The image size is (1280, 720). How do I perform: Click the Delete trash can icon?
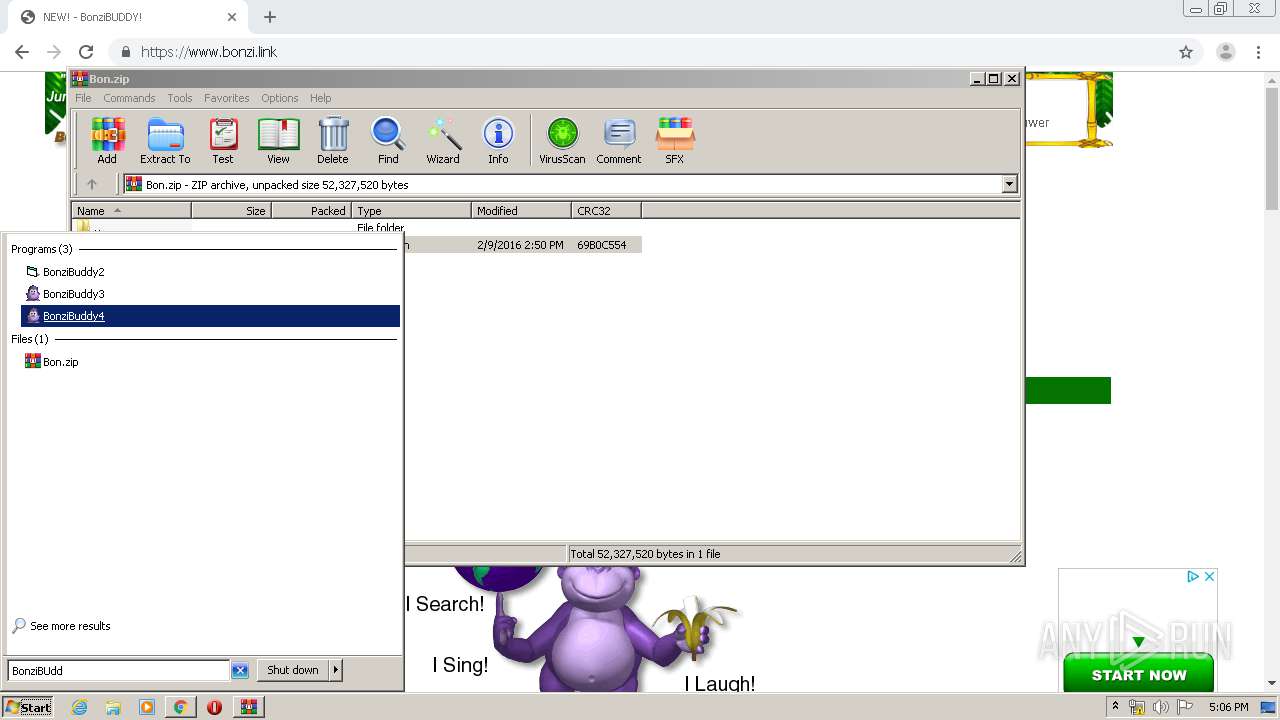(x=333, y=140)
